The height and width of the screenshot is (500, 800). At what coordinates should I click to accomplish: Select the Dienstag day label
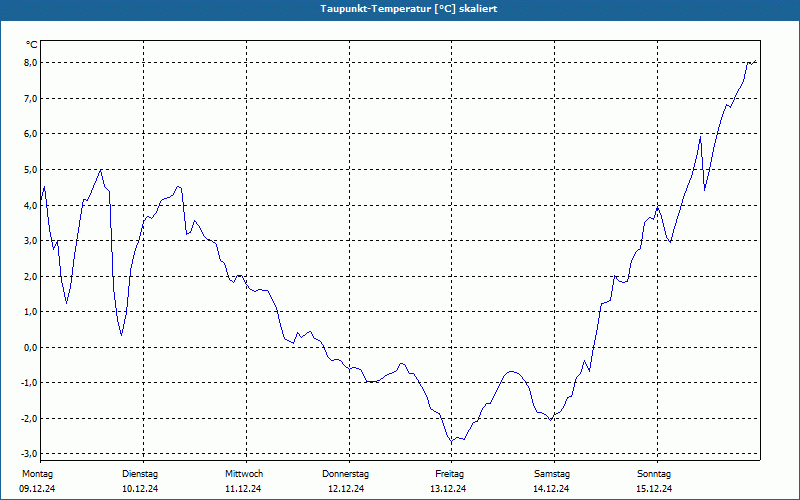pyautogui.click(x=140, y=474)
